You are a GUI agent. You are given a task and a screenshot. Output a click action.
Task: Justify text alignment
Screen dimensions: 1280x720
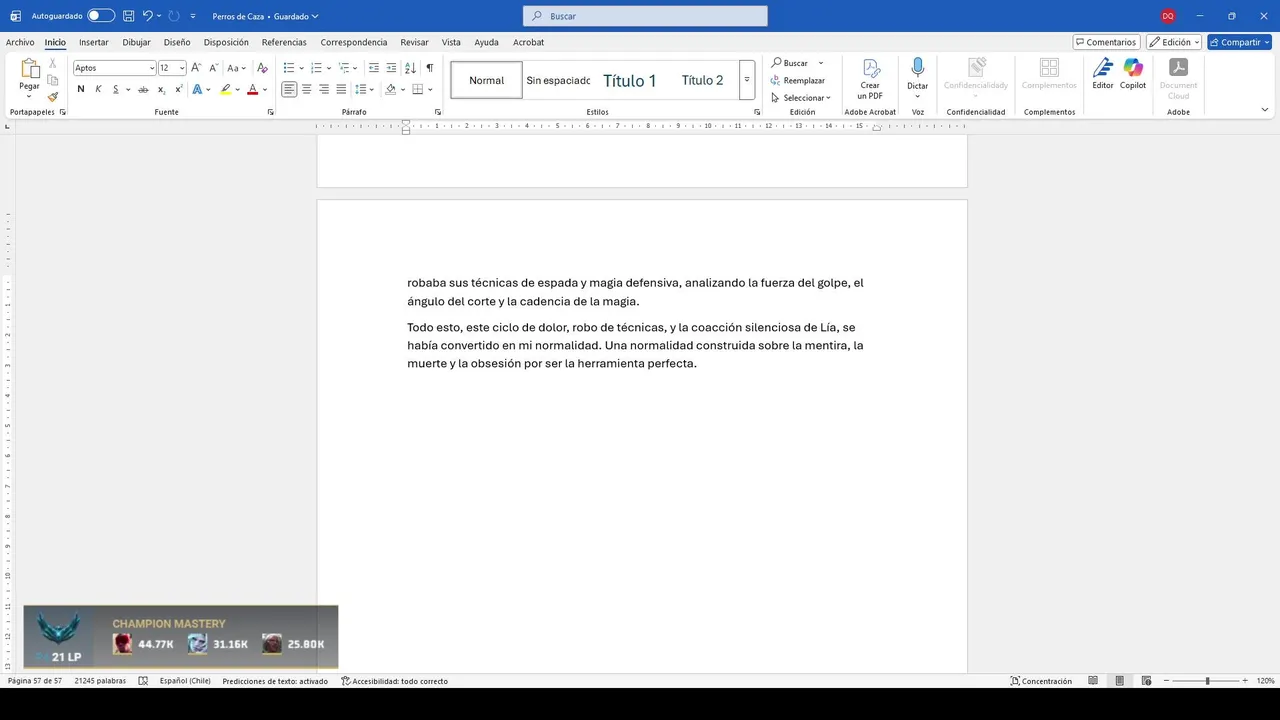pos(341,89)
